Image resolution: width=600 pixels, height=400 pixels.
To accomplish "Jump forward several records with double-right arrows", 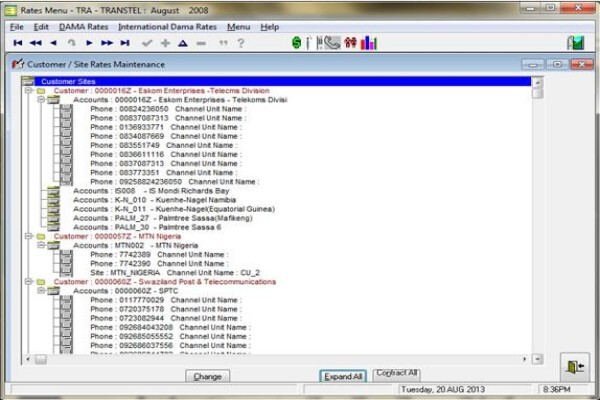I will (107, 43).
